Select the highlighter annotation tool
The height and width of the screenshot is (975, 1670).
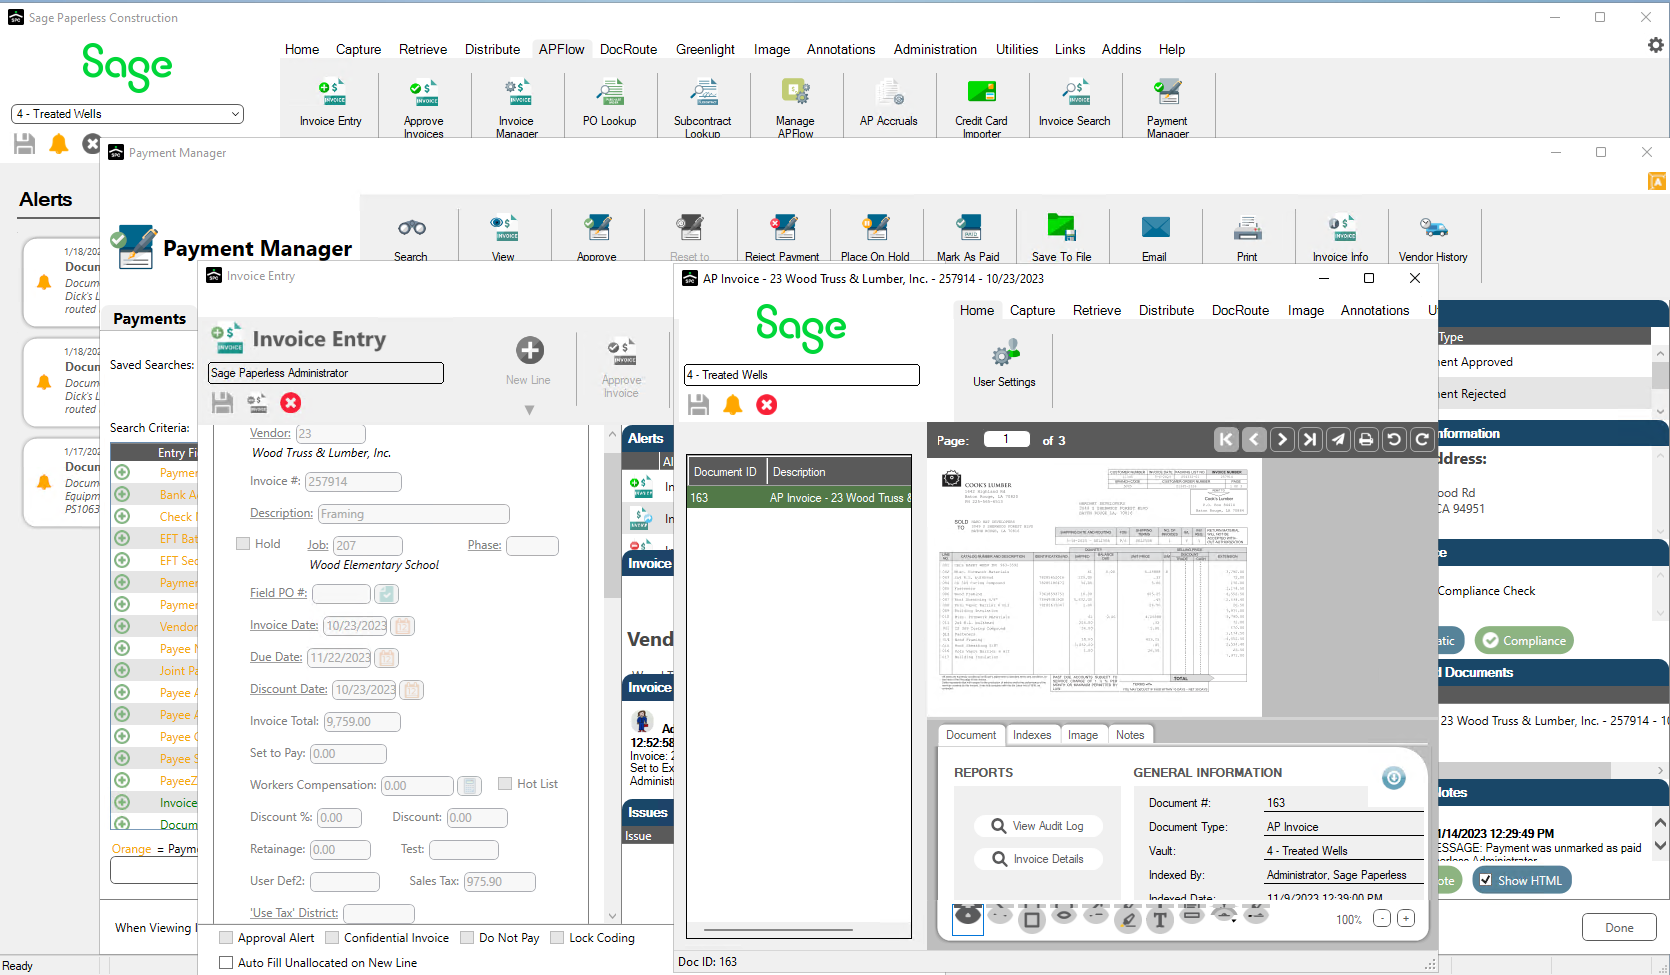[1128, 919]
